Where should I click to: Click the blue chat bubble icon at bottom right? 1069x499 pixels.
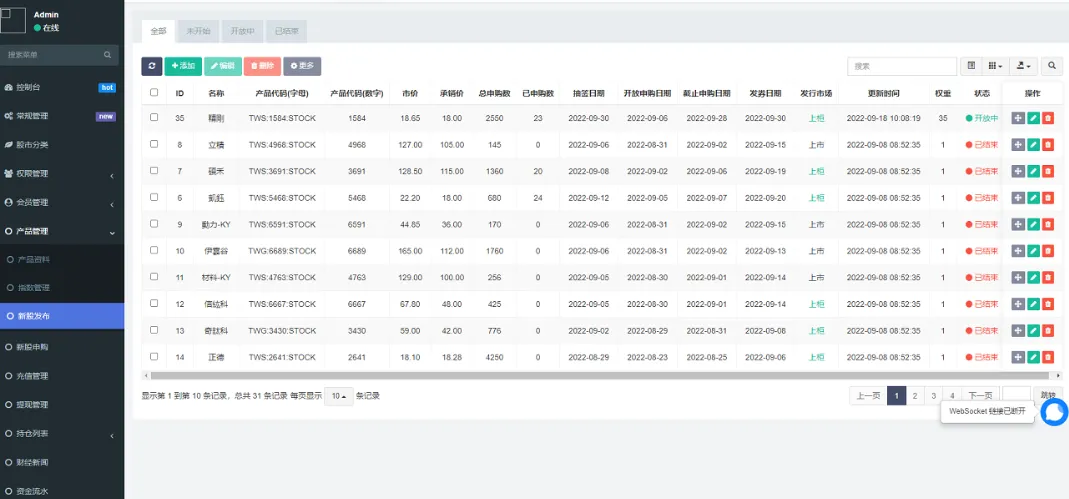point(1054,412)
